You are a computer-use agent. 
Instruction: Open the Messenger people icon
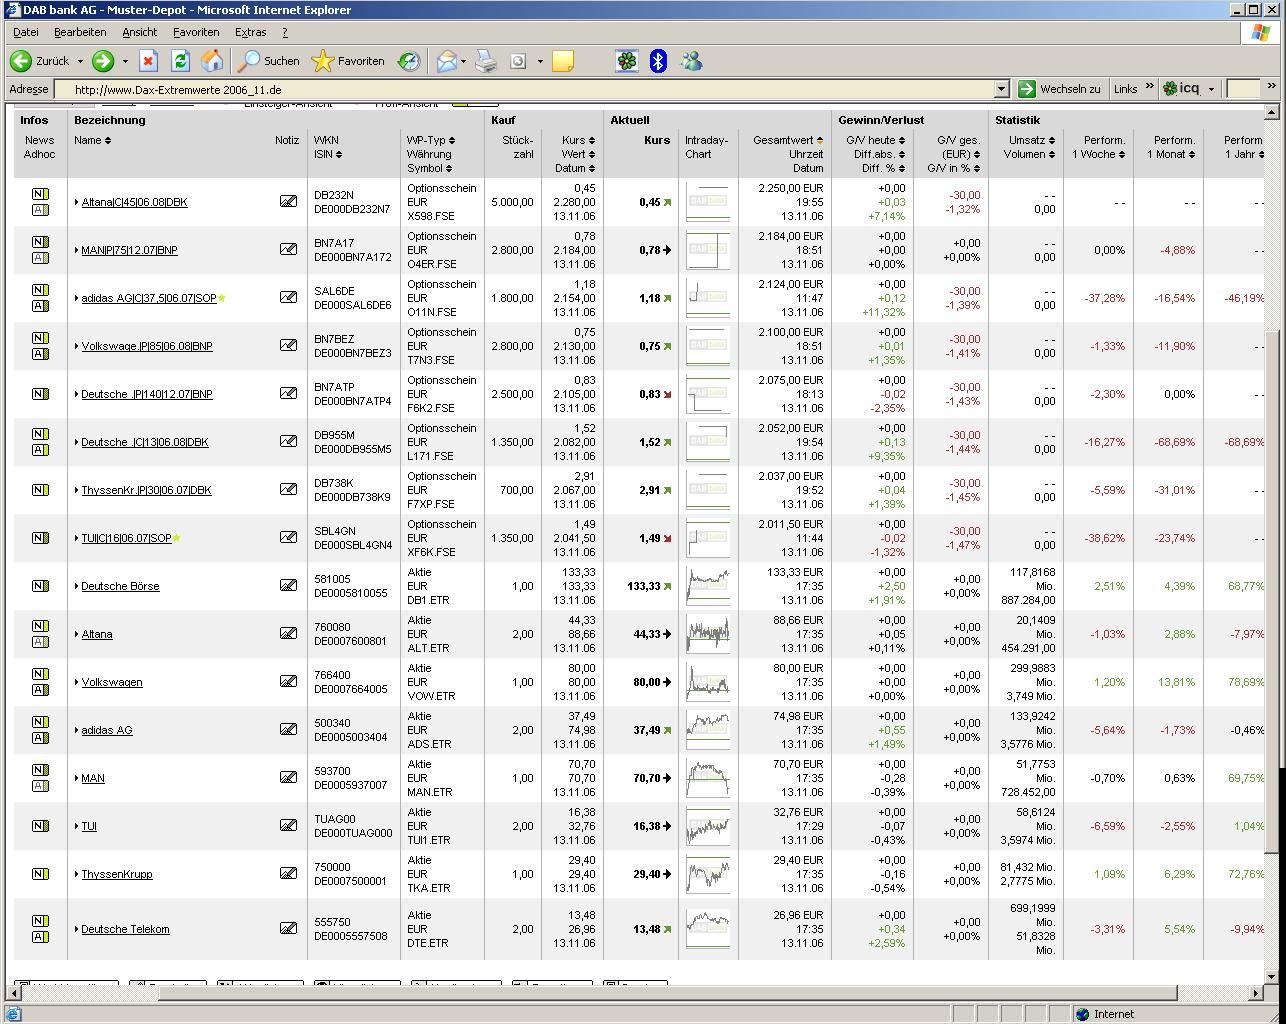[x=691, y=61]
